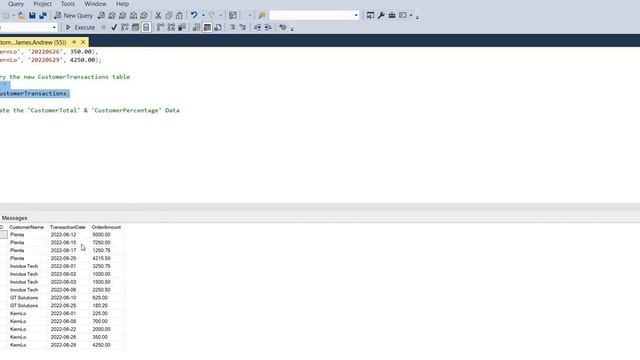
Task: Select the cell with amount 7250.00
Action: click(107, 242)
